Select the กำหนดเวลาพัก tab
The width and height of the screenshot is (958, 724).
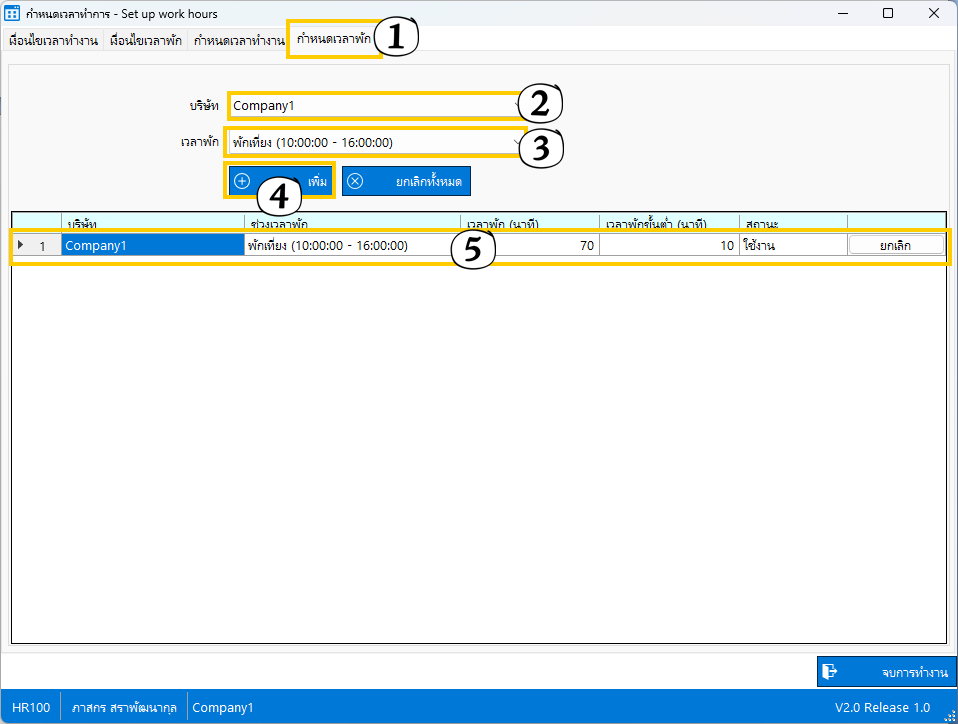point(334,40)
